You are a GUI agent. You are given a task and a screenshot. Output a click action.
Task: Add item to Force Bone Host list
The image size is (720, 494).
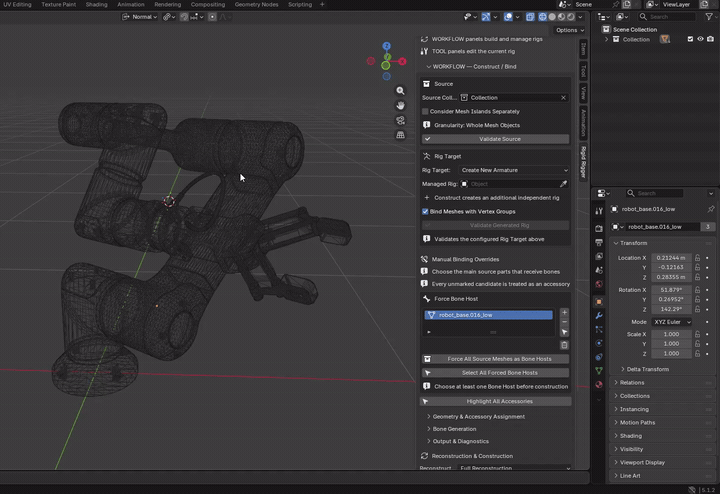pyautogui.click(x=564, y=313)
